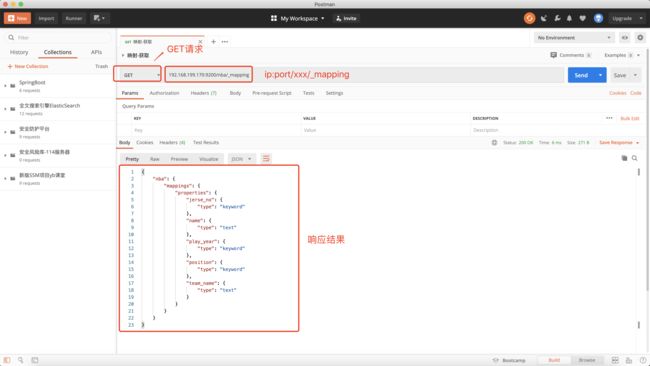Open the user avatar menu

point(598,18)
